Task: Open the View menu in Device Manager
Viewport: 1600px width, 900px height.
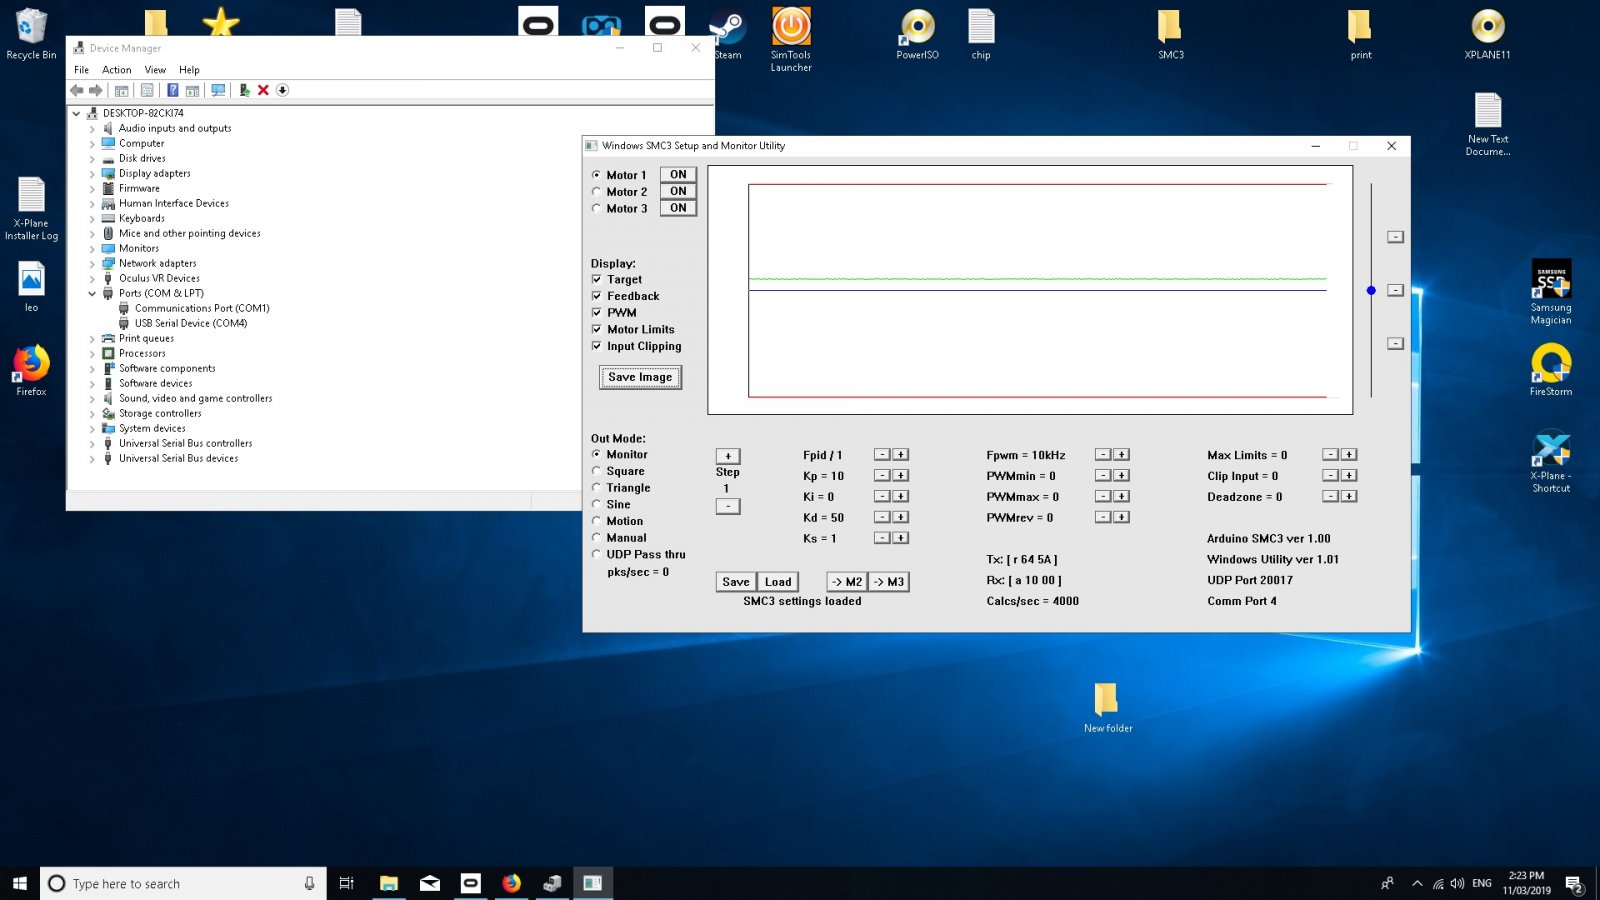Action: click(x=155, y=70)
